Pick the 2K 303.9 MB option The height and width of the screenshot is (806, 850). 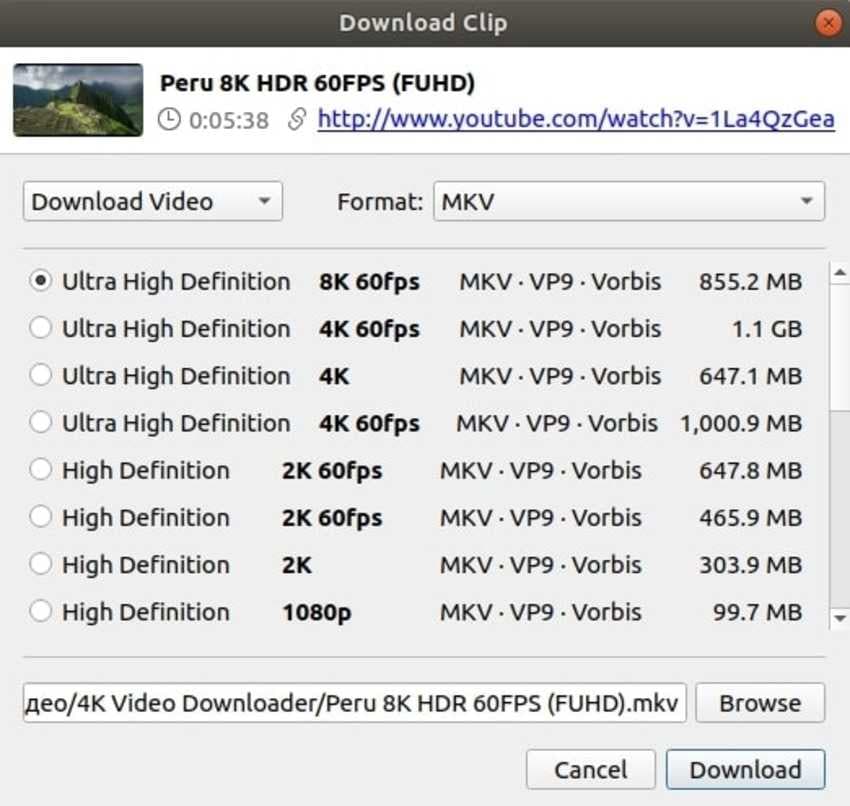click(x=40, y=565)
